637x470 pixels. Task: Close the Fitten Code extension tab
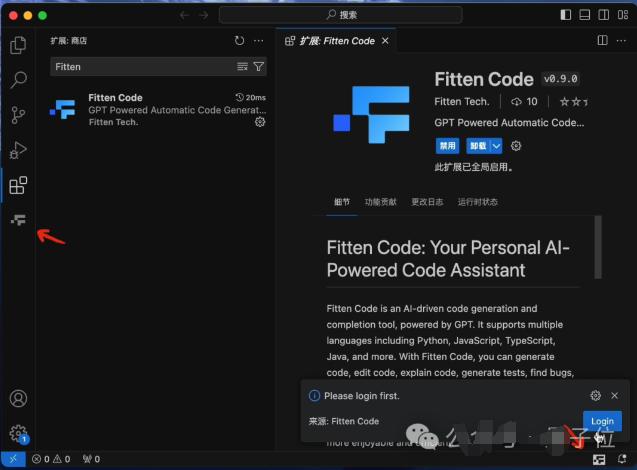(385, 41)
